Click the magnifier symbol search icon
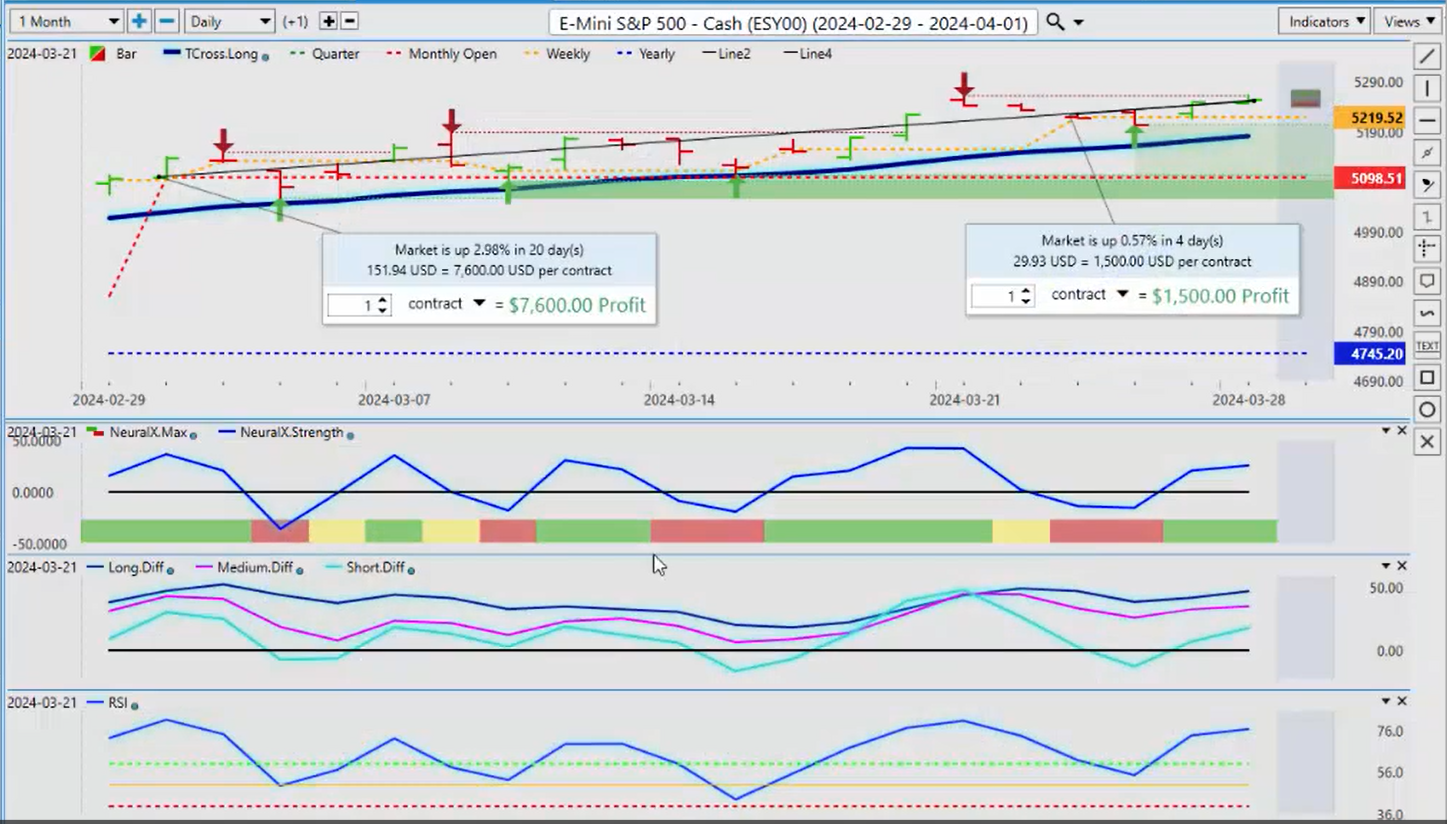The height and width of the screenshot is (824, 1447). pyautogui.click(x=1055, y=21)
